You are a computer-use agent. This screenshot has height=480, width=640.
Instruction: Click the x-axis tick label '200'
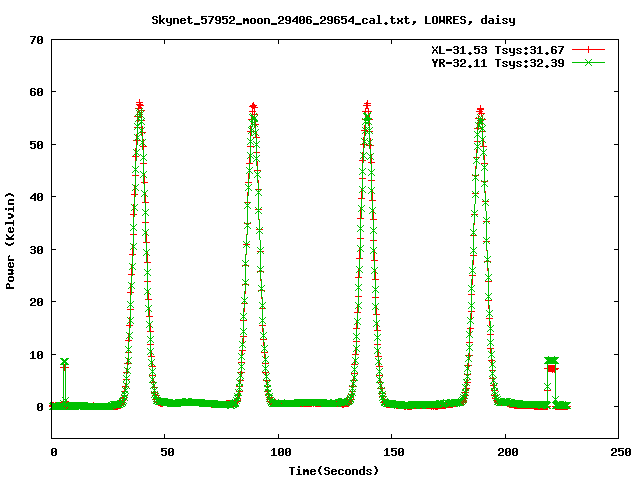pos(507,452)
